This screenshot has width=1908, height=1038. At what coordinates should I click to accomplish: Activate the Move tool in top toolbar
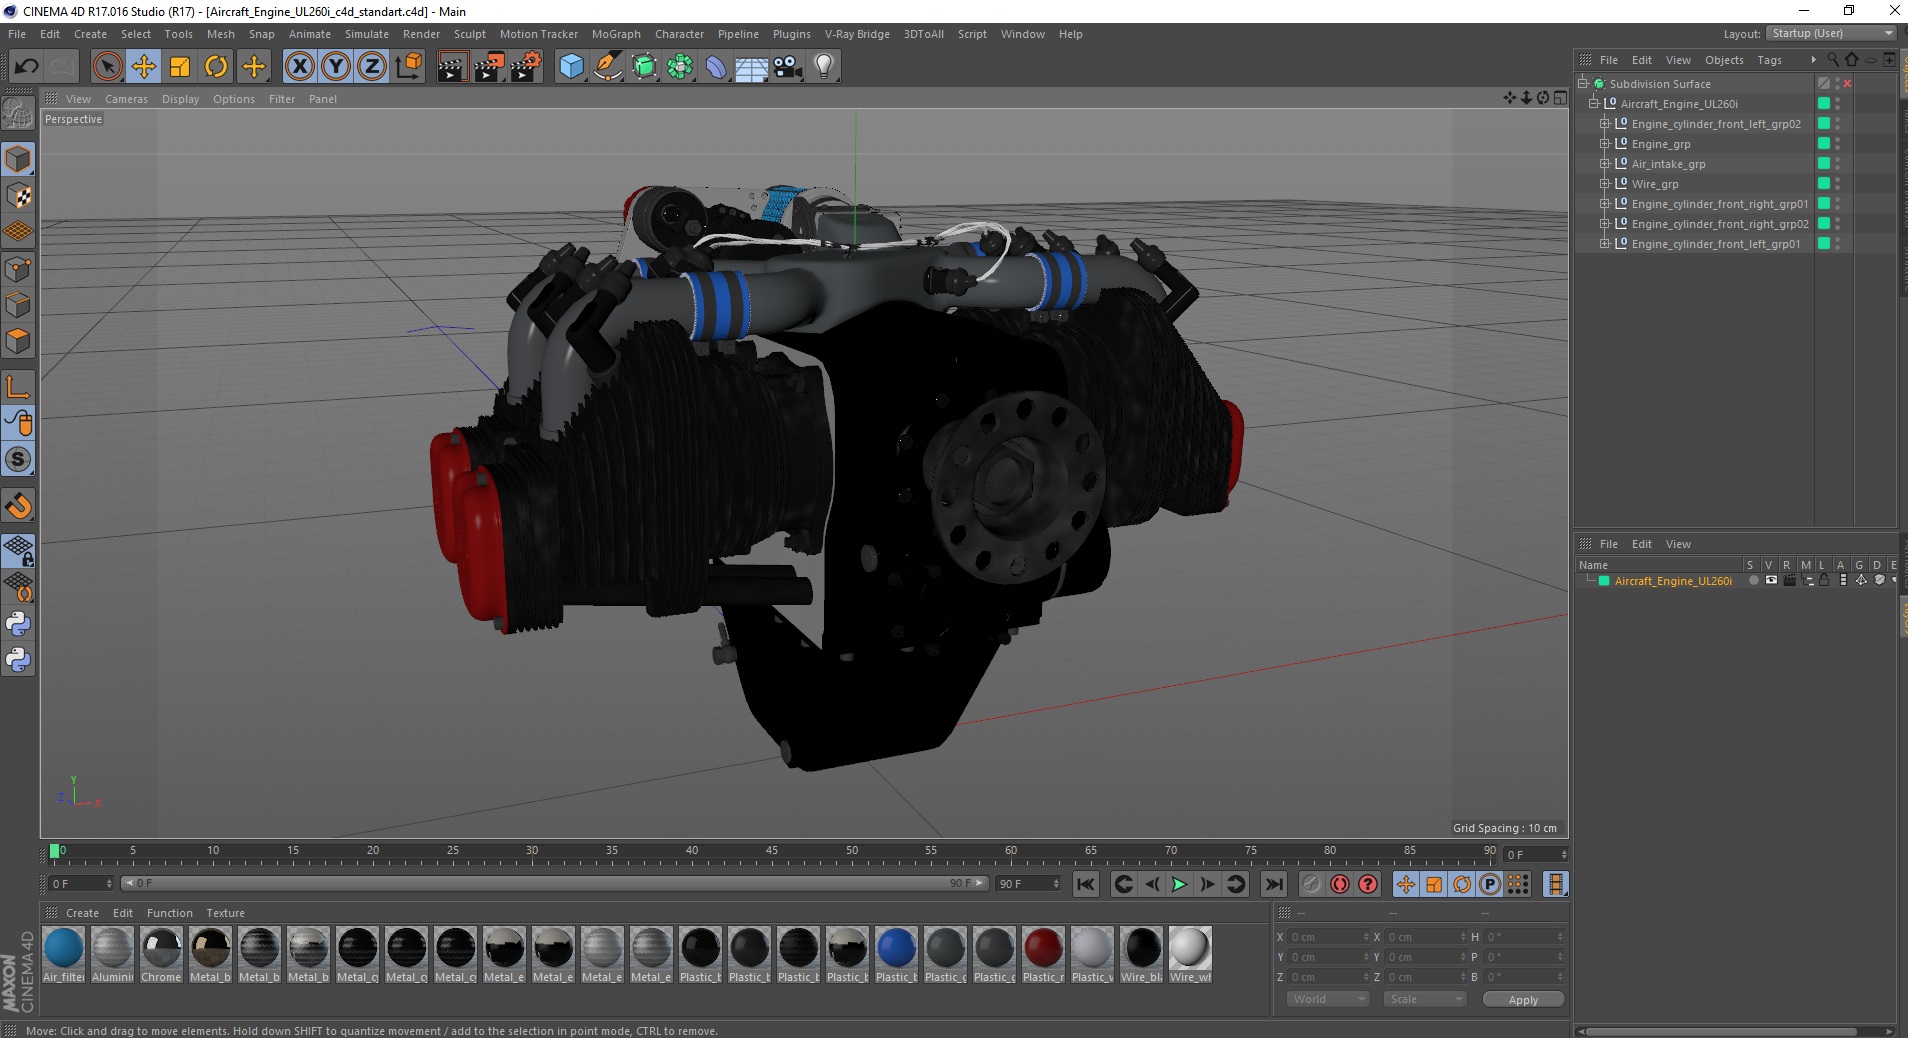point(143,67)
